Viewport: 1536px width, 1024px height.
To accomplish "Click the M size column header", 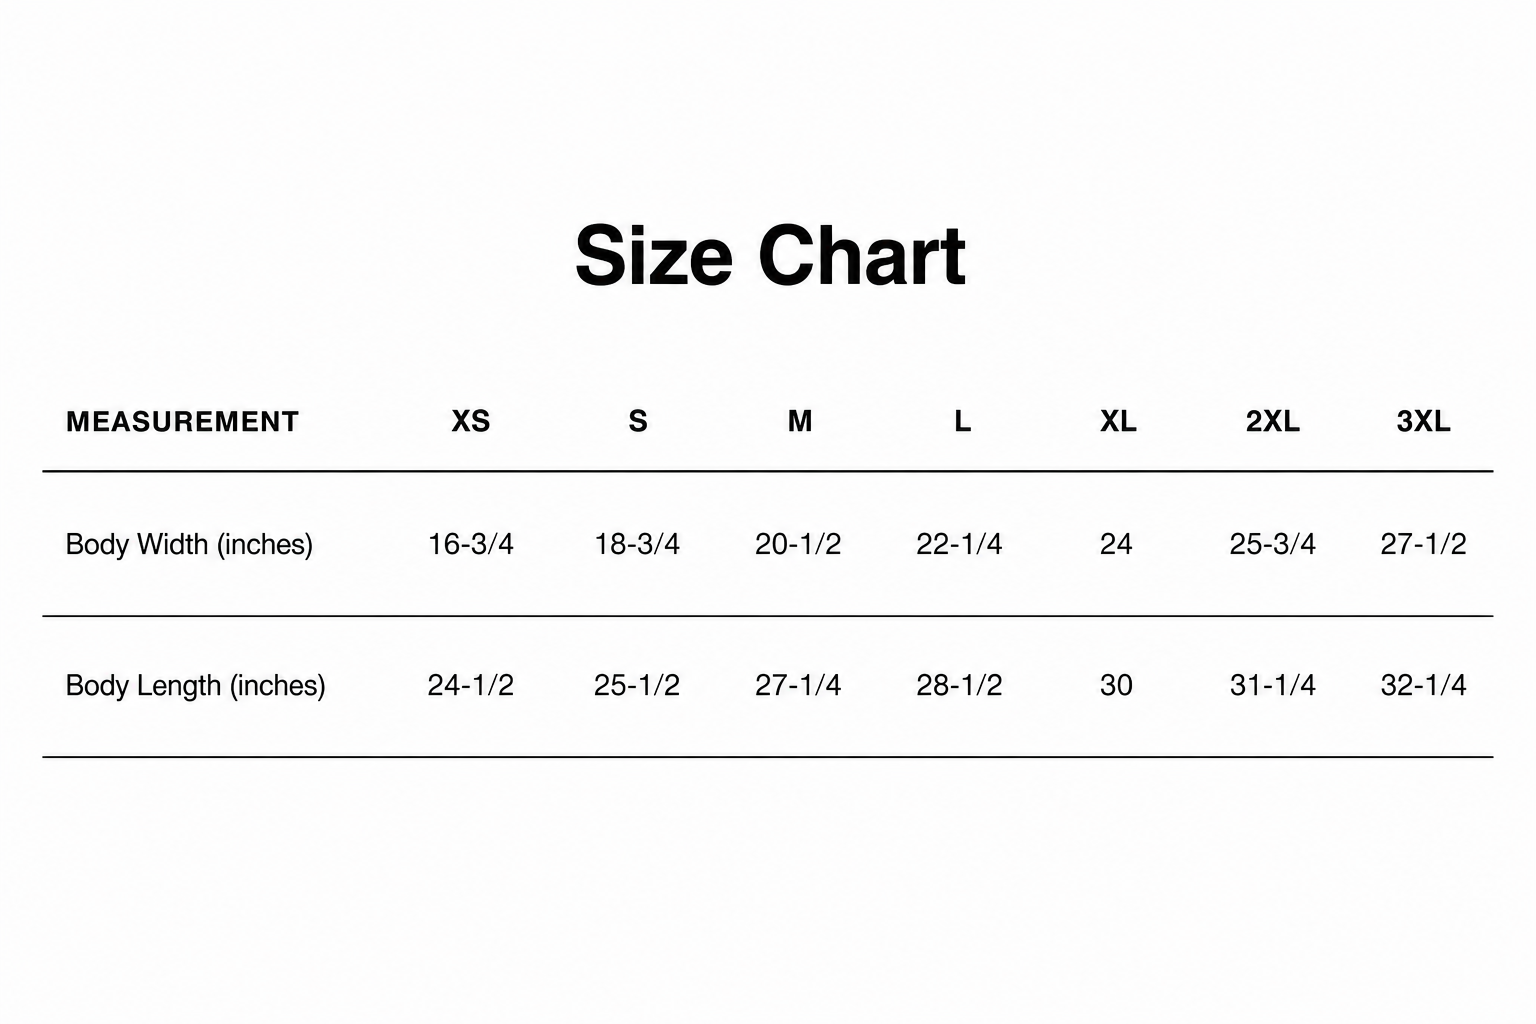I will (x=800, y=422).
